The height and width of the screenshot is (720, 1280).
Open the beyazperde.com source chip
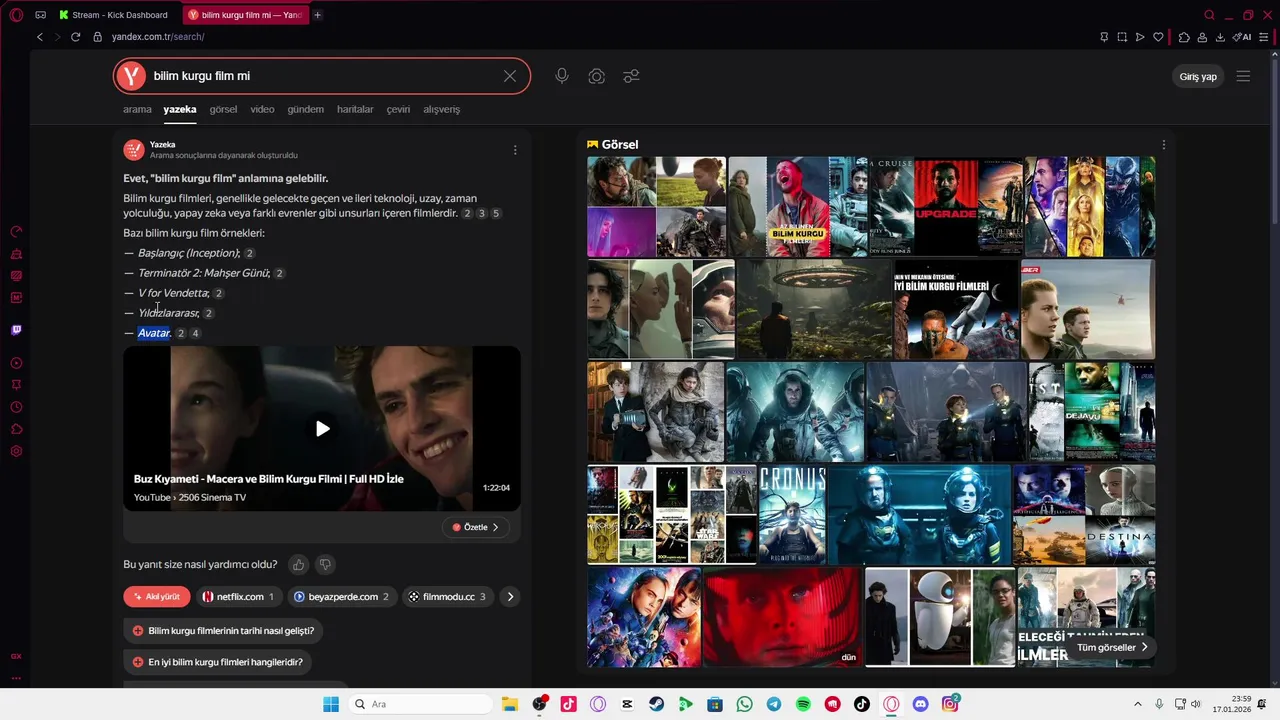[342, 597]
